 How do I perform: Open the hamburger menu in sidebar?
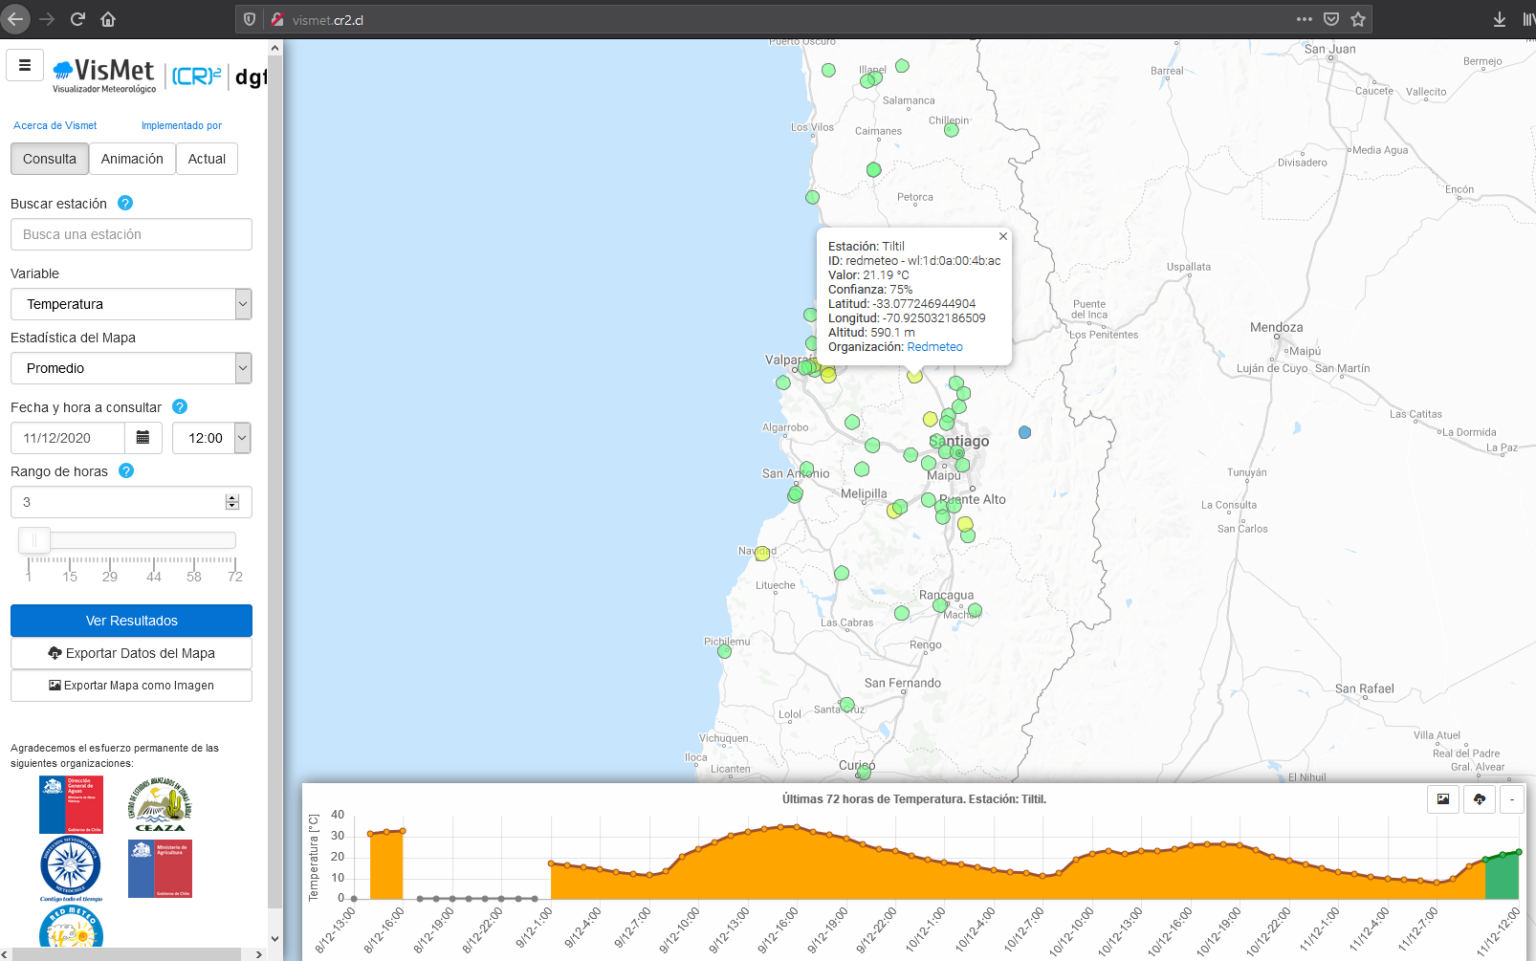(x=25, y=66)
